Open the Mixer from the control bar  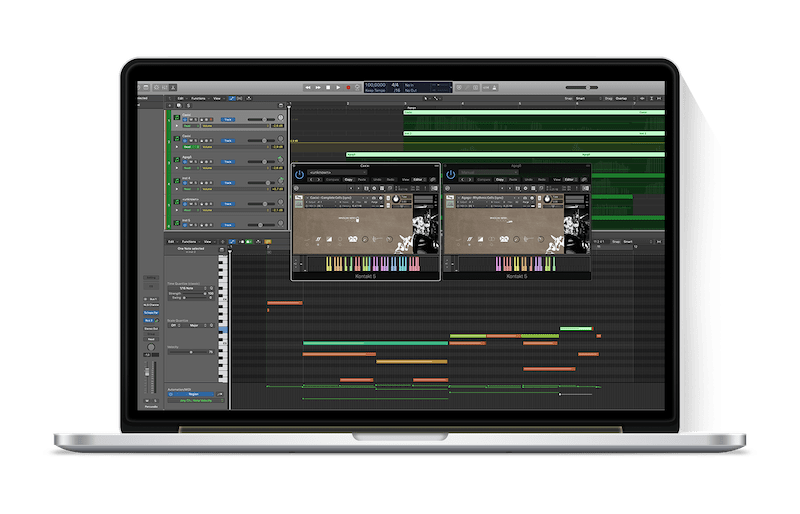point(165,88)
